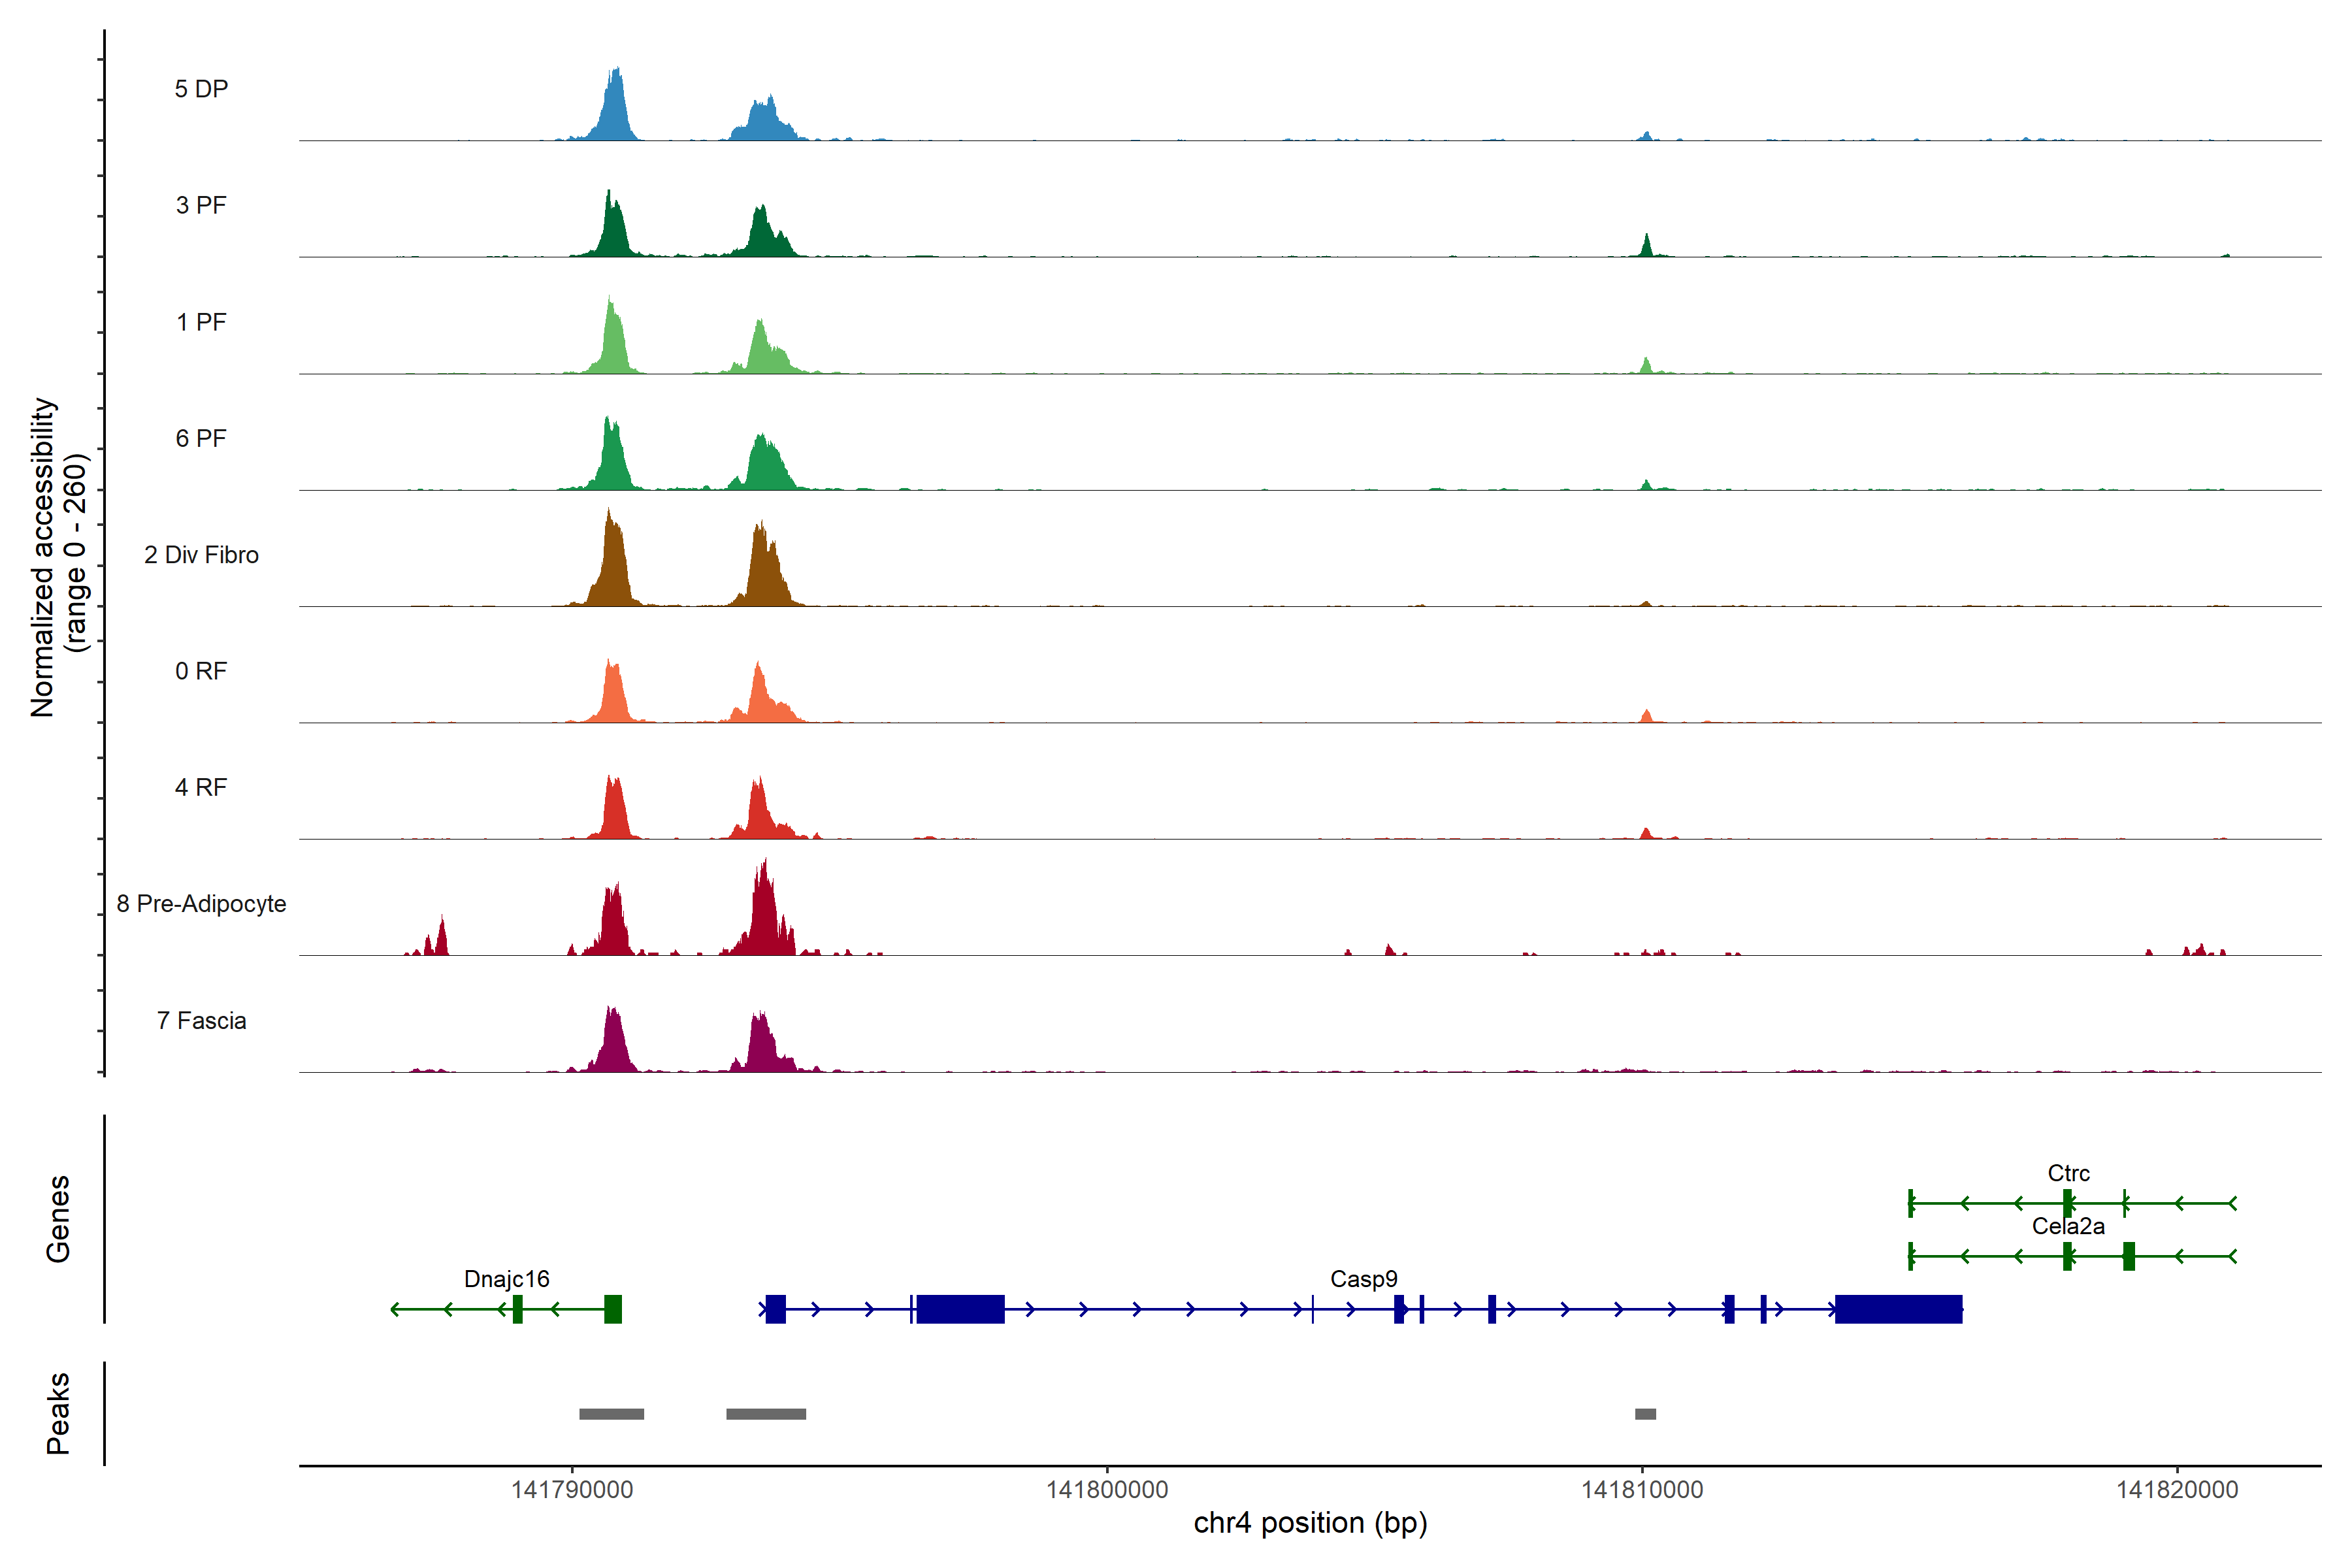Screen dimensions: 2352x1568
Task: Click the Dnajc16 gene label
Action: (x=506, y=1279)
